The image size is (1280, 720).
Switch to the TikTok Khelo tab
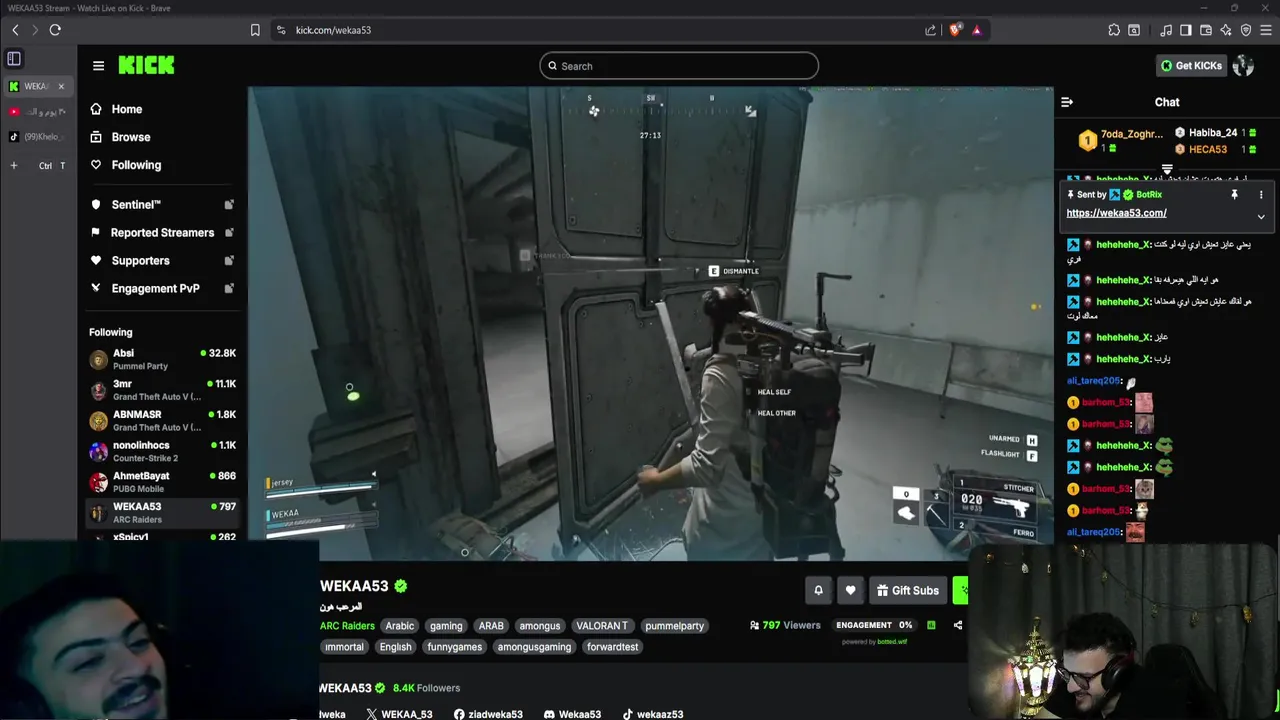(38, 137)
